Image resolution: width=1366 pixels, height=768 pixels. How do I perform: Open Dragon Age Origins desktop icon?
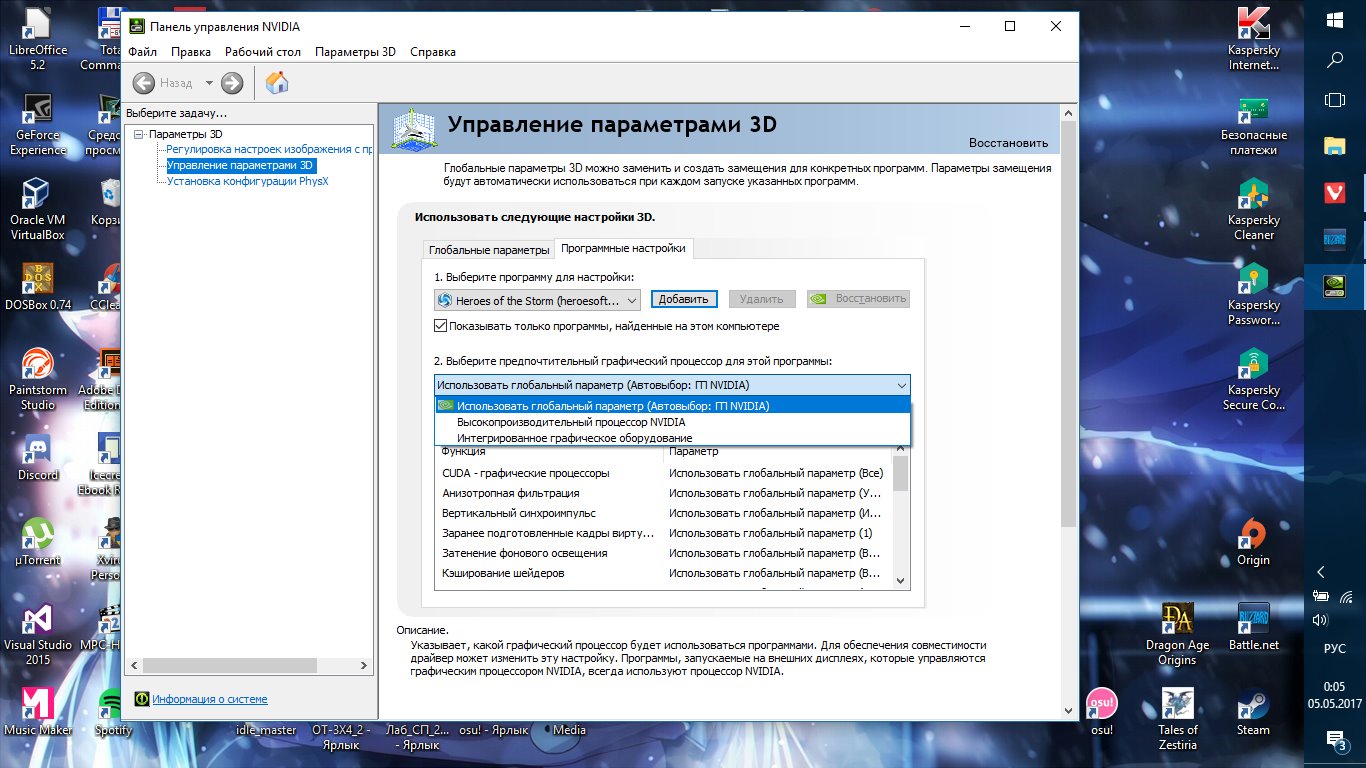click(1177, 635)
